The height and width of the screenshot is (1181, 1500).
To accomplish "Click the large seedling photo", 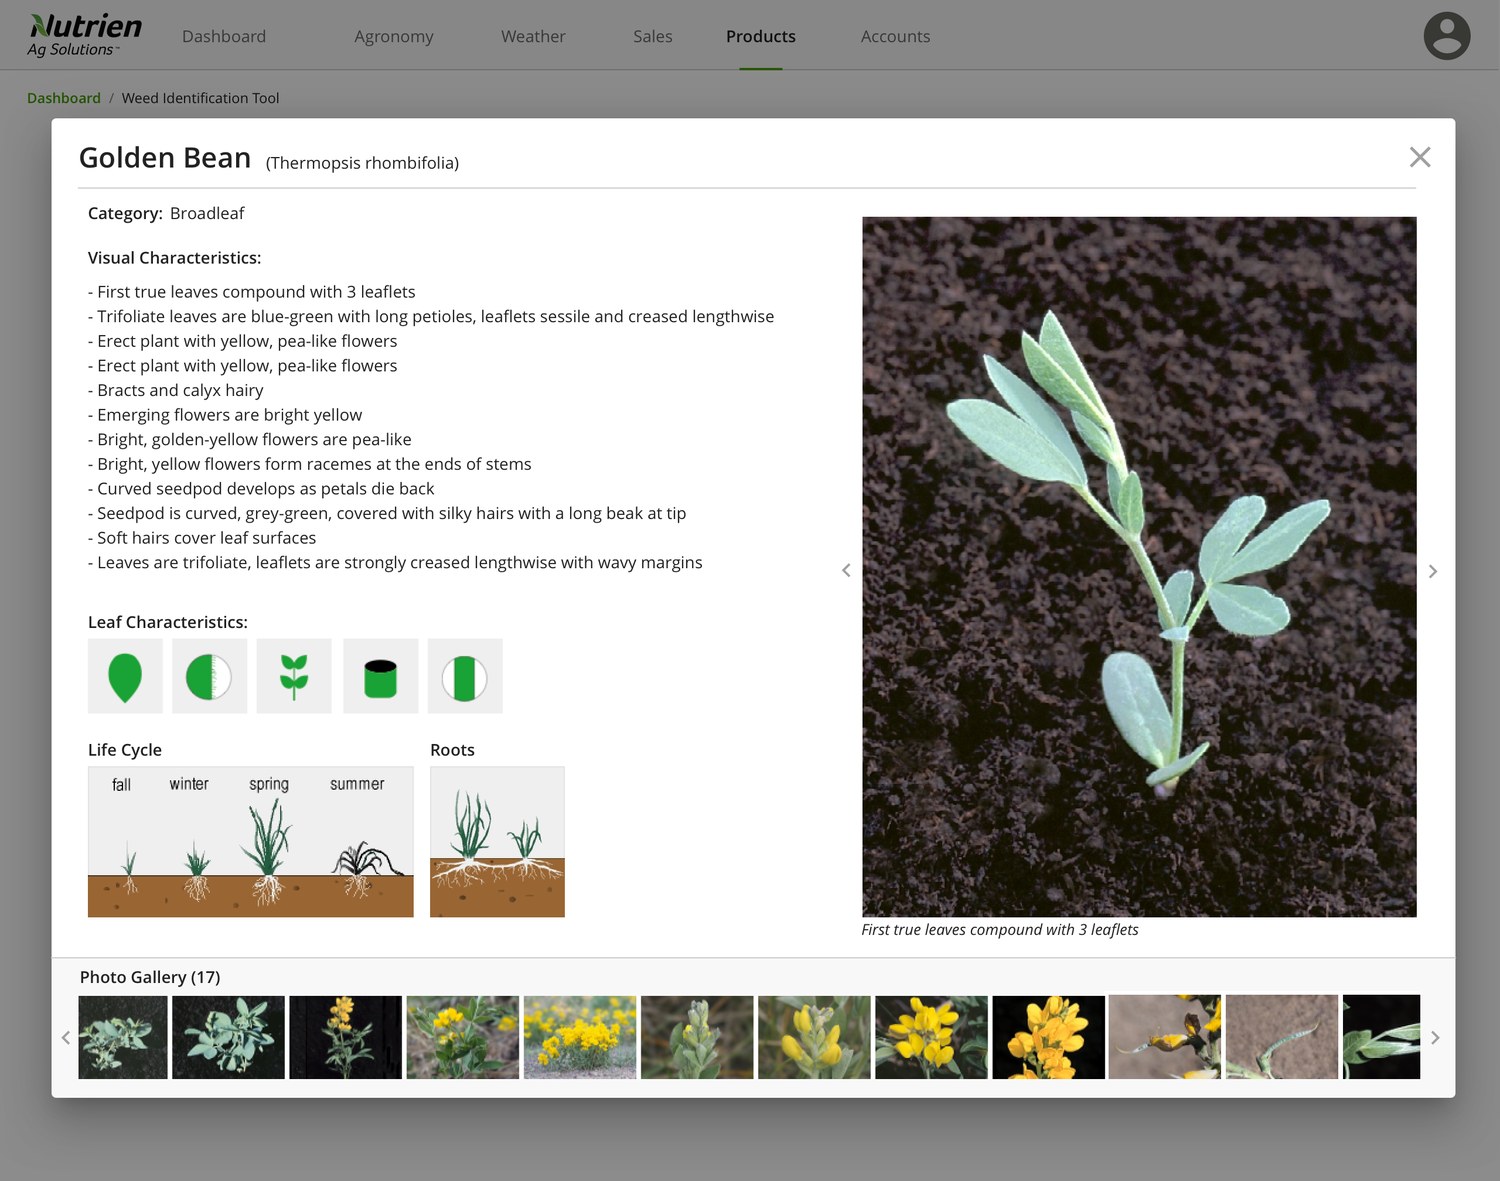I will (1139, 567).
